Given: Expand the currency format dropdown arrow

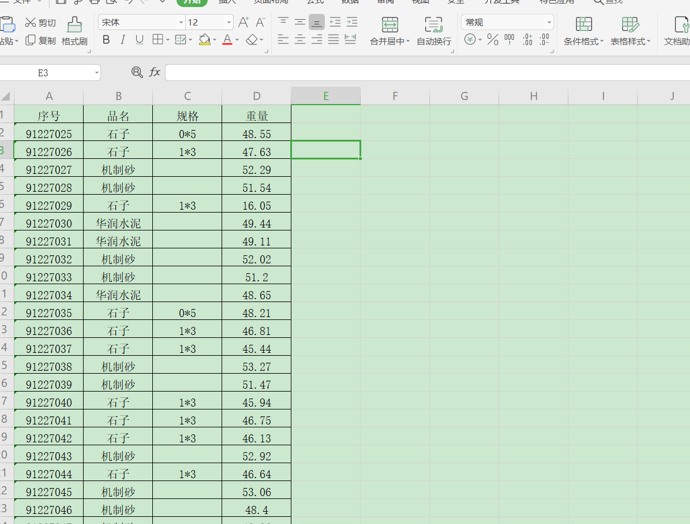Looking at the screenshot, I should tap(480, 40).
